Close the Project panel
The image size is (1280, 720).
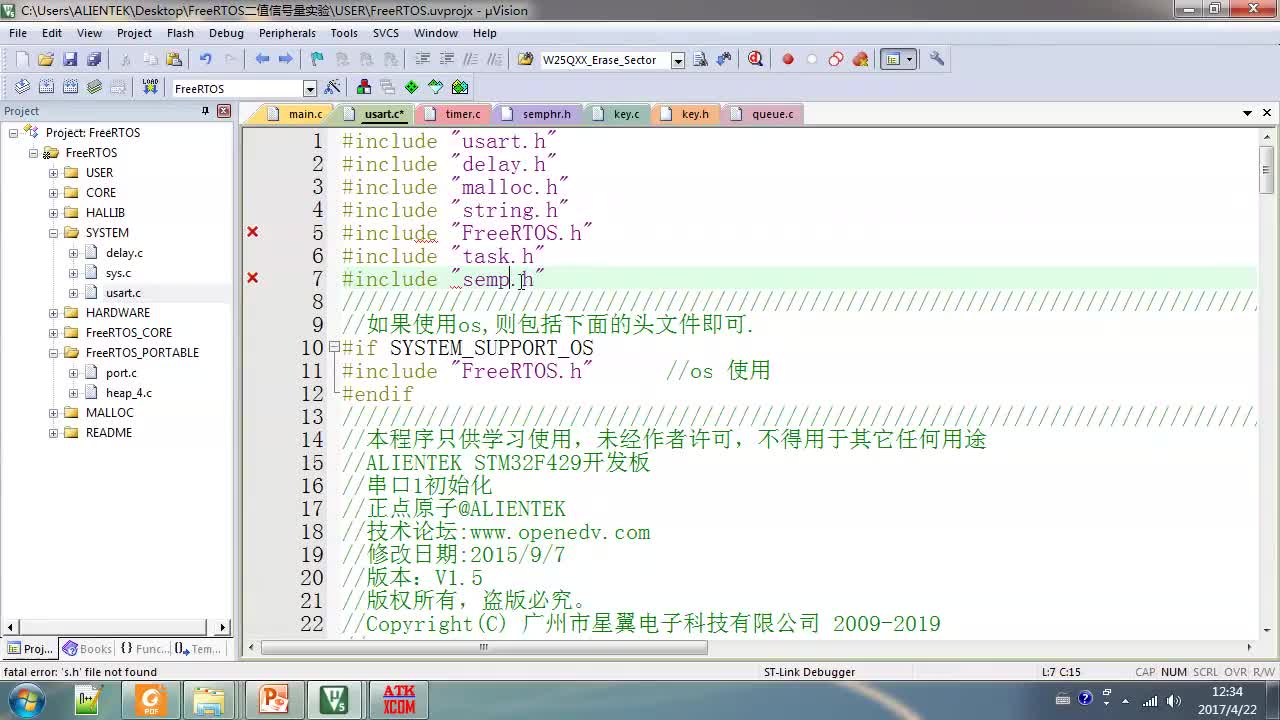pyautogui.click(x=224, y=111)
